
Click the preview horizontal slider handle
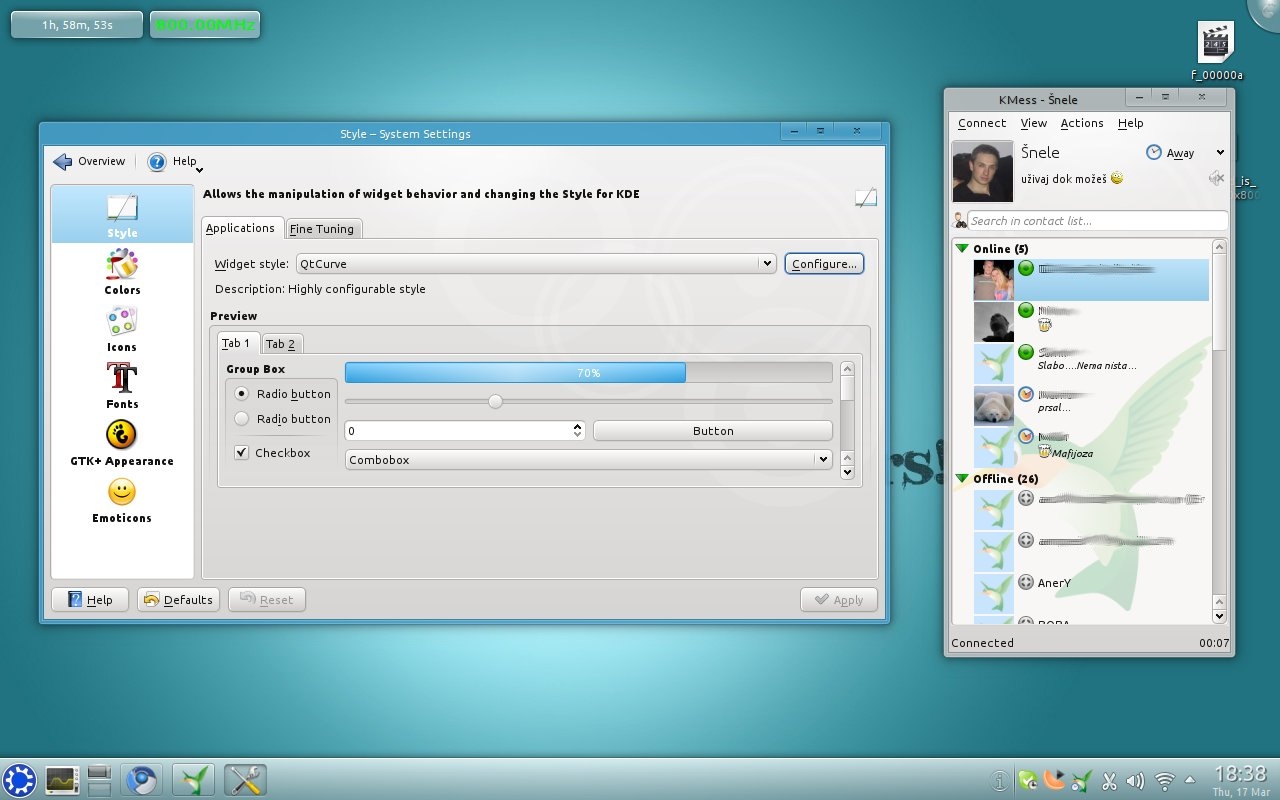coord(495,401)
